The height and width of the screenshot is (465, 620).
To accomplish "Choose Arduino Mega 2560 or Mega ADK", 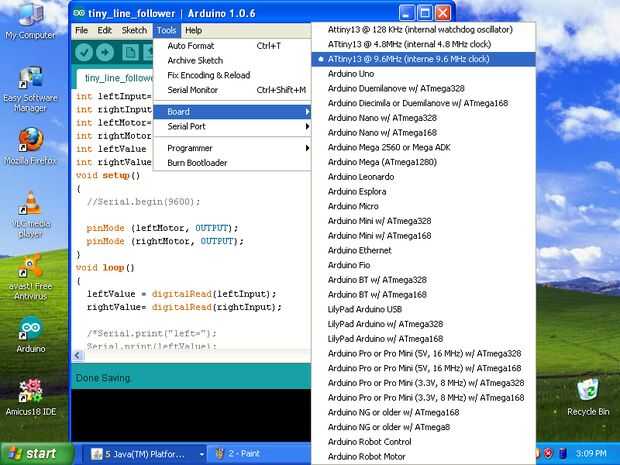I will click(423, 147).
